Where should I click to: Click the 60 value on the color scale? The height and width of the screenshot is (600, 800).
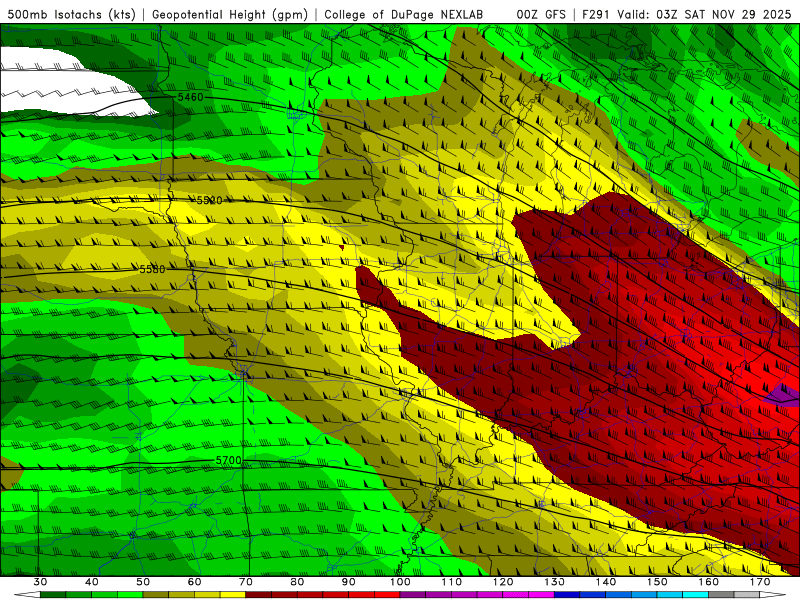pyautogui.click(x=194, y=582)
